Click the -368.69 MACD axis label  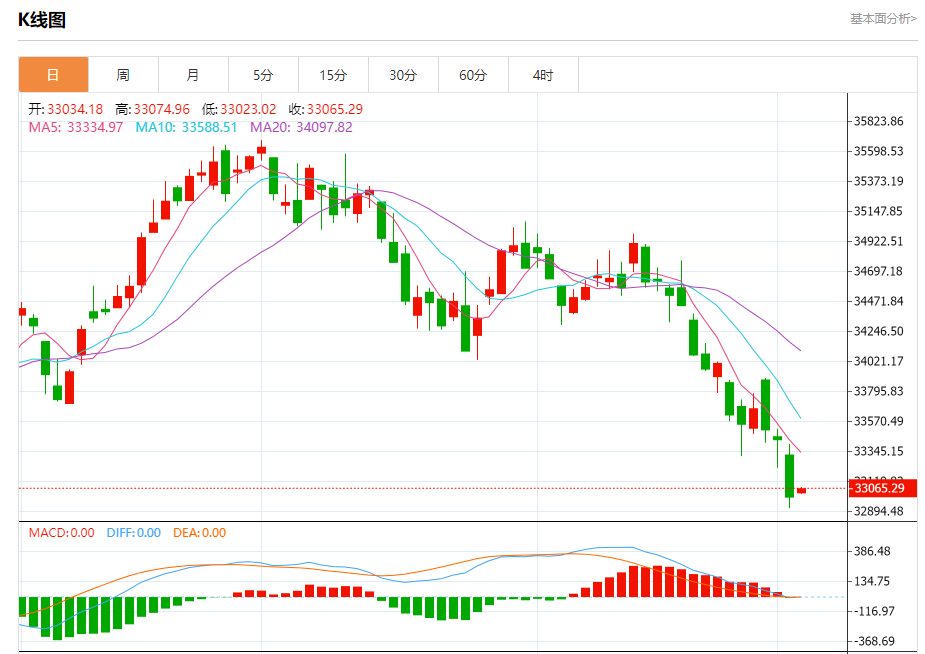click(872, 641)
